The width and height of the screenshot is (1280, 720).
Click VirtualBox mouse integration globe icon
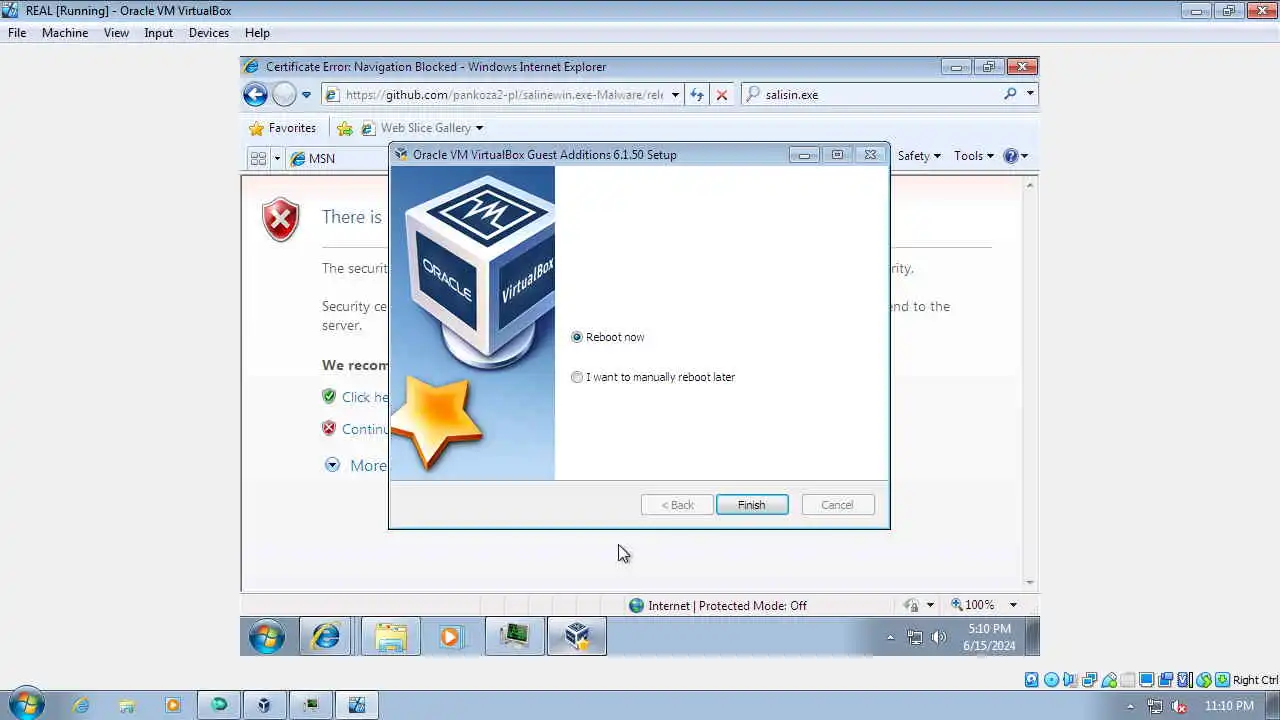pos(1204,680)
